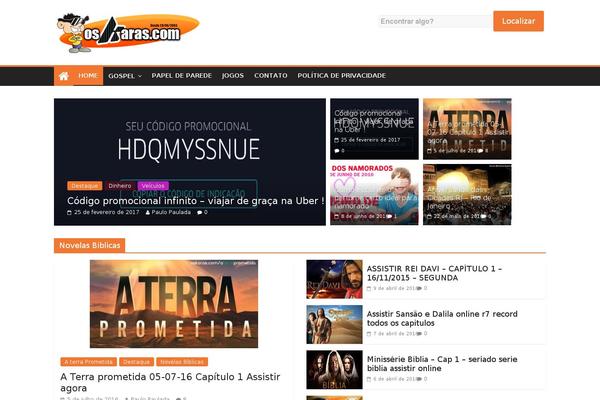
Task: Open 'A Terra prometida 05-07-16 Capítulo 1' title
Action: [x=170, y=382]
